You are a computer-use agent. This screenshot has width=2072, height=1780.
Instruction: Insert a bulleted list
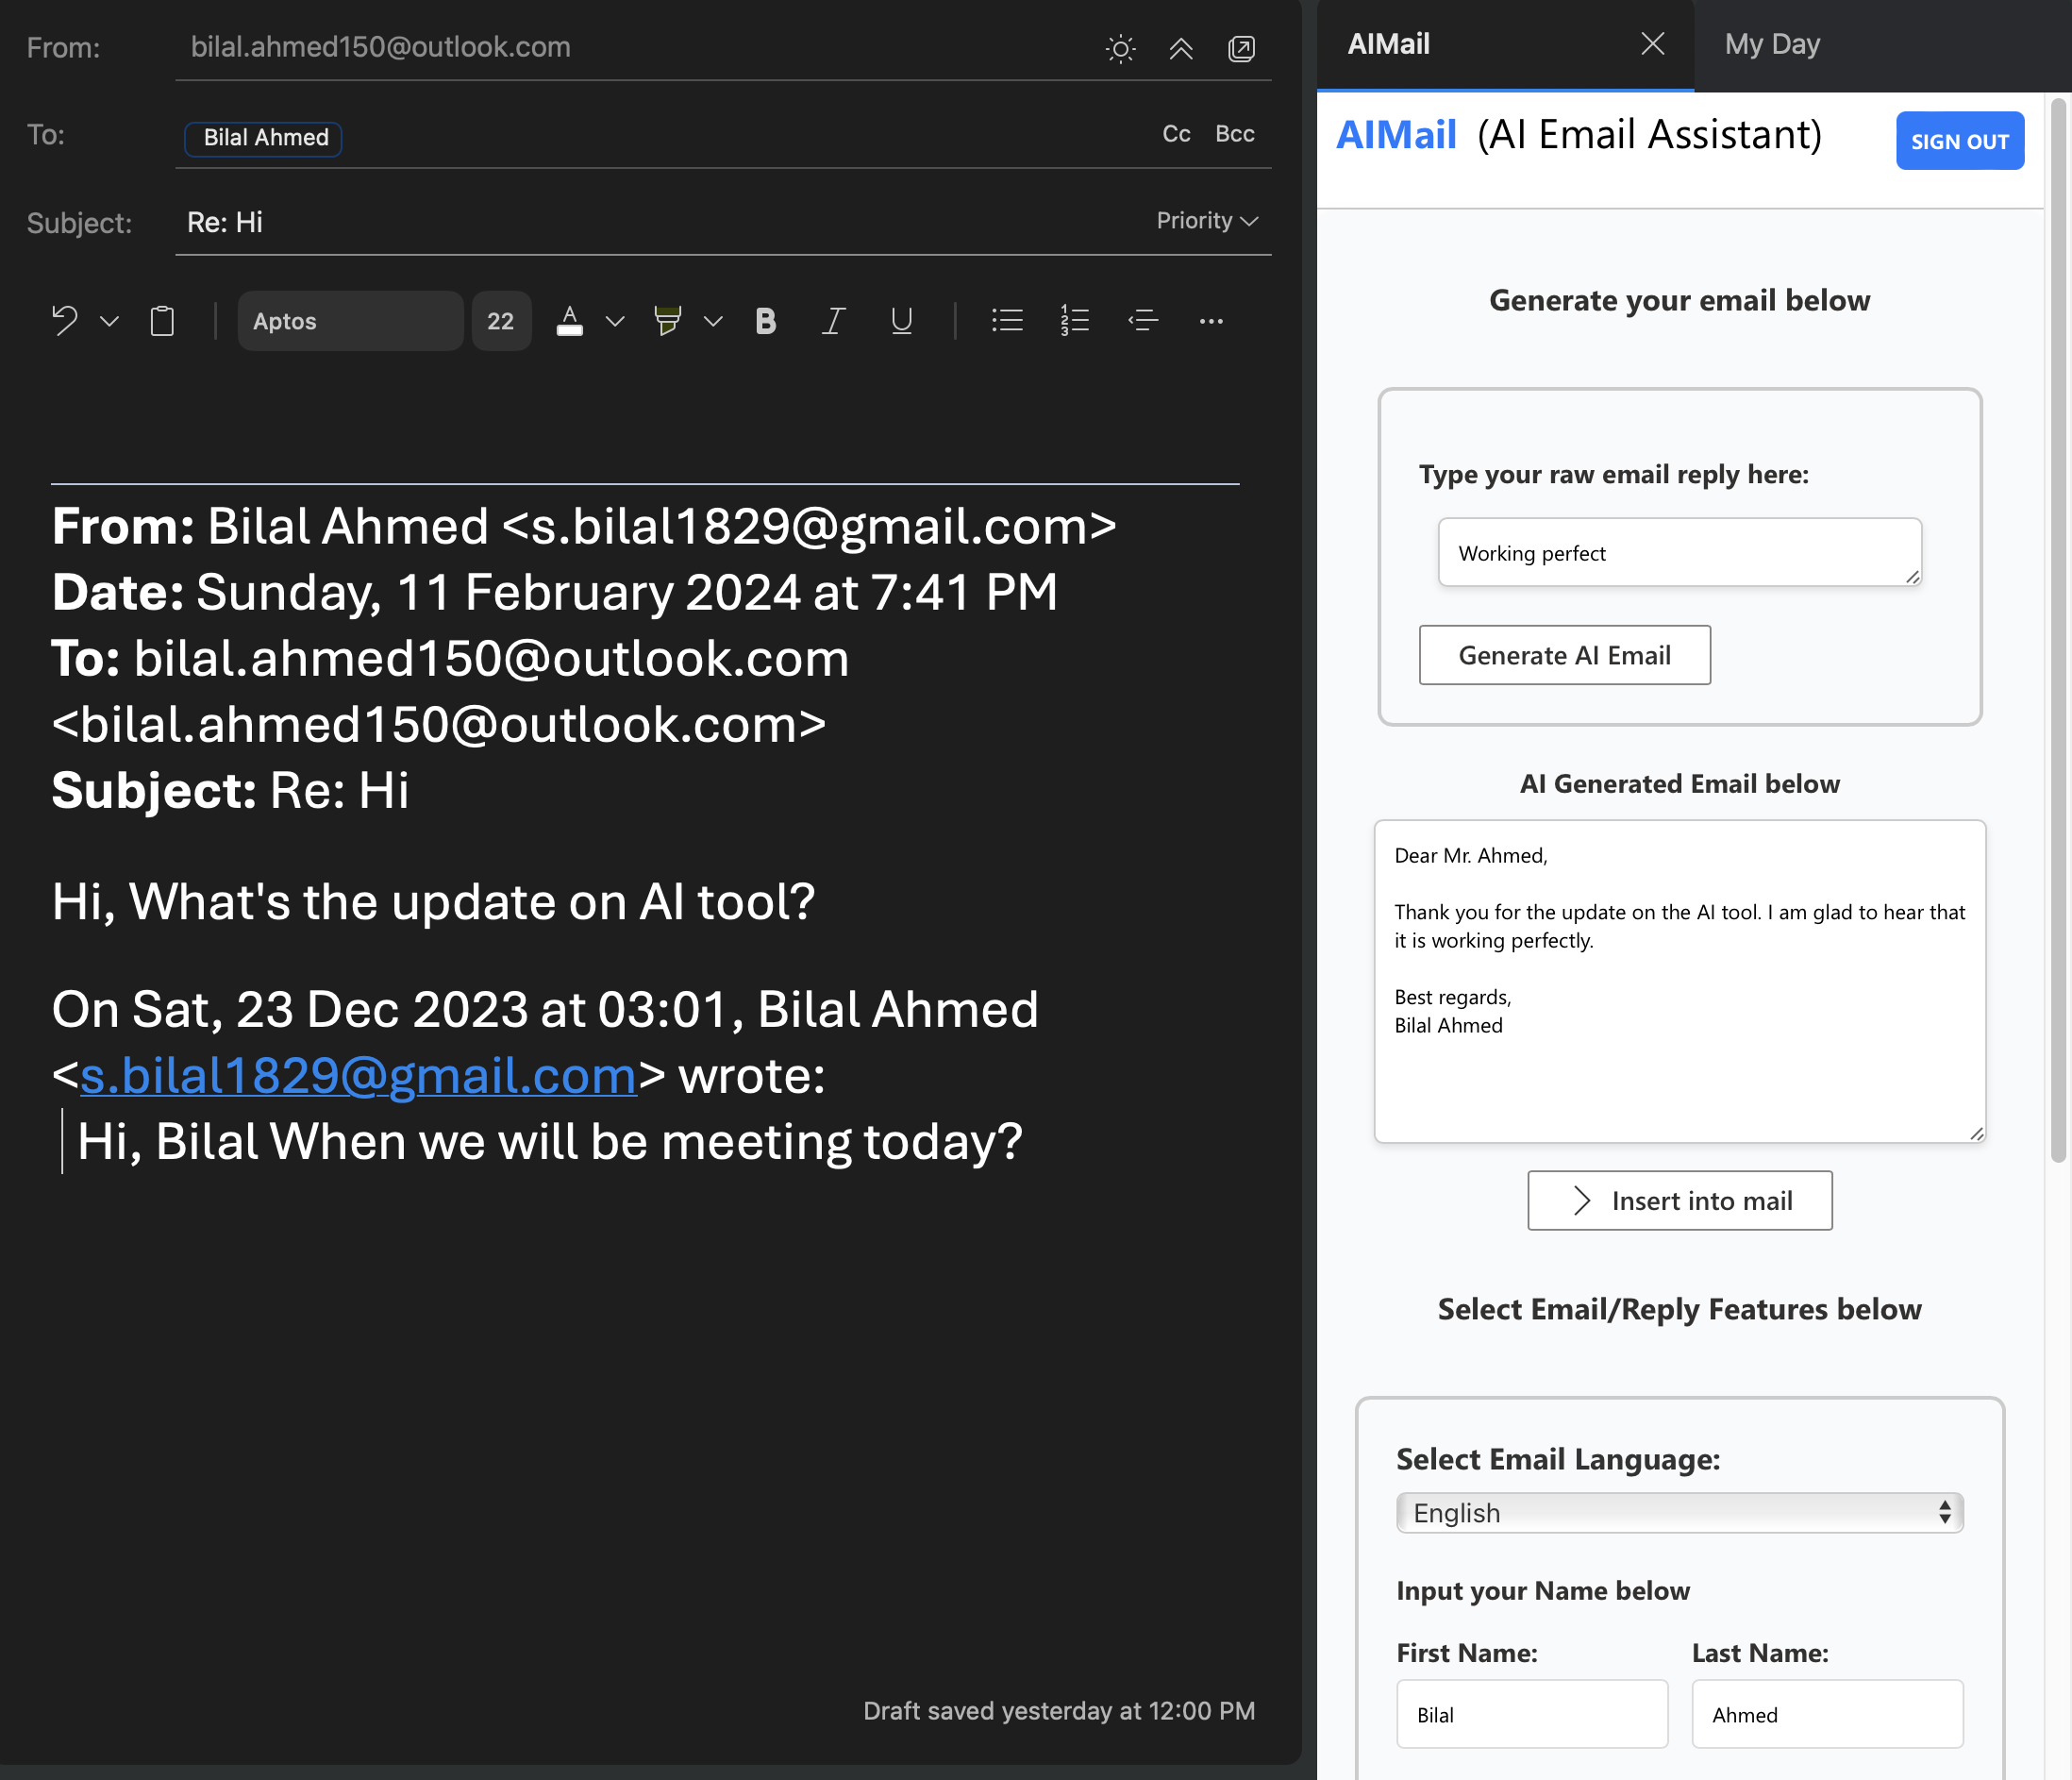pos(1006,321)
